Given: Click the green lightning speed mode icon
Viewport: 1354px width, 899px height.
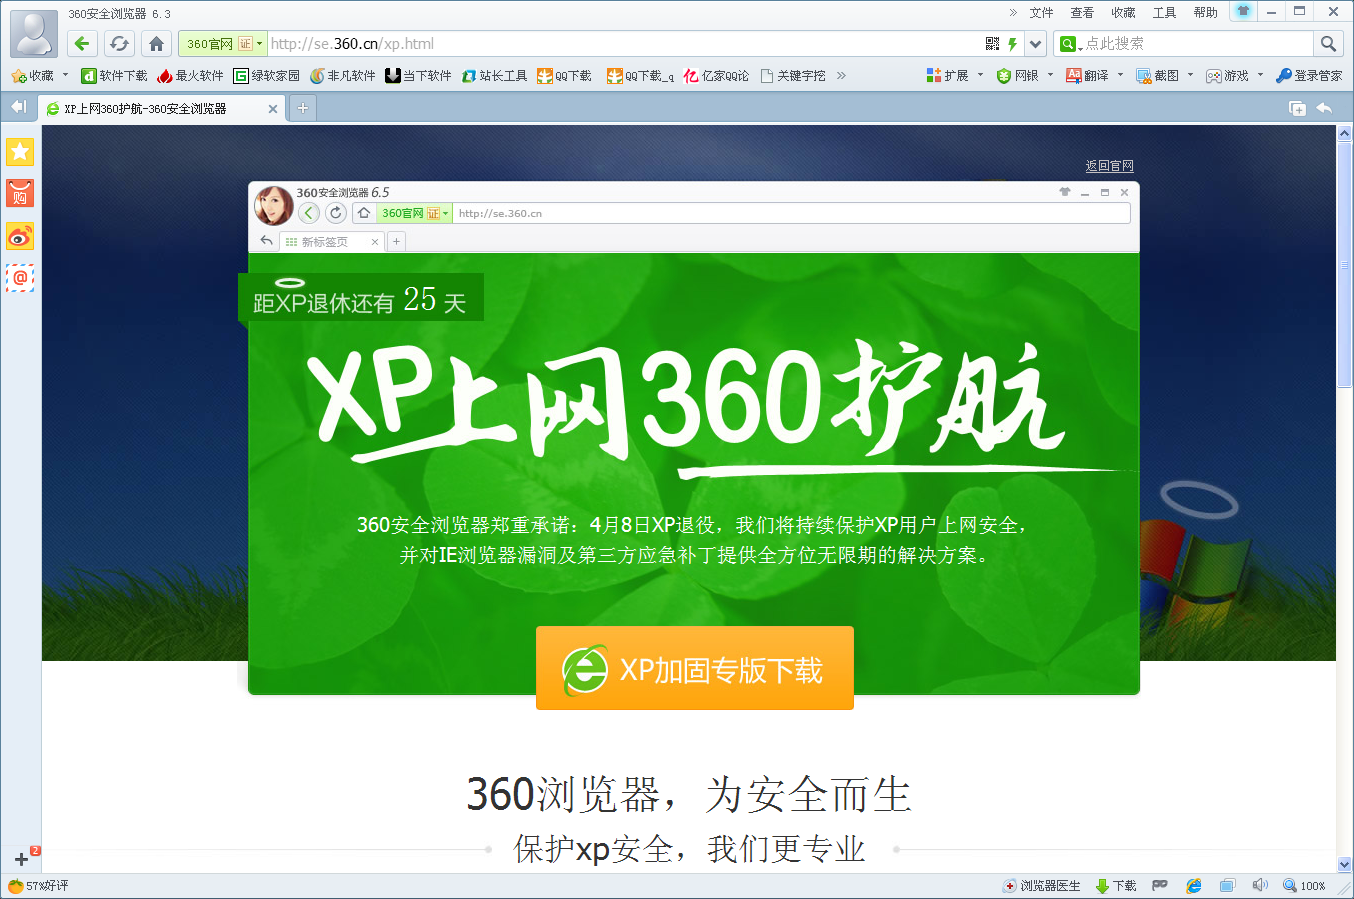Looking at the screenshot, I should click(x=1013, y=44).
